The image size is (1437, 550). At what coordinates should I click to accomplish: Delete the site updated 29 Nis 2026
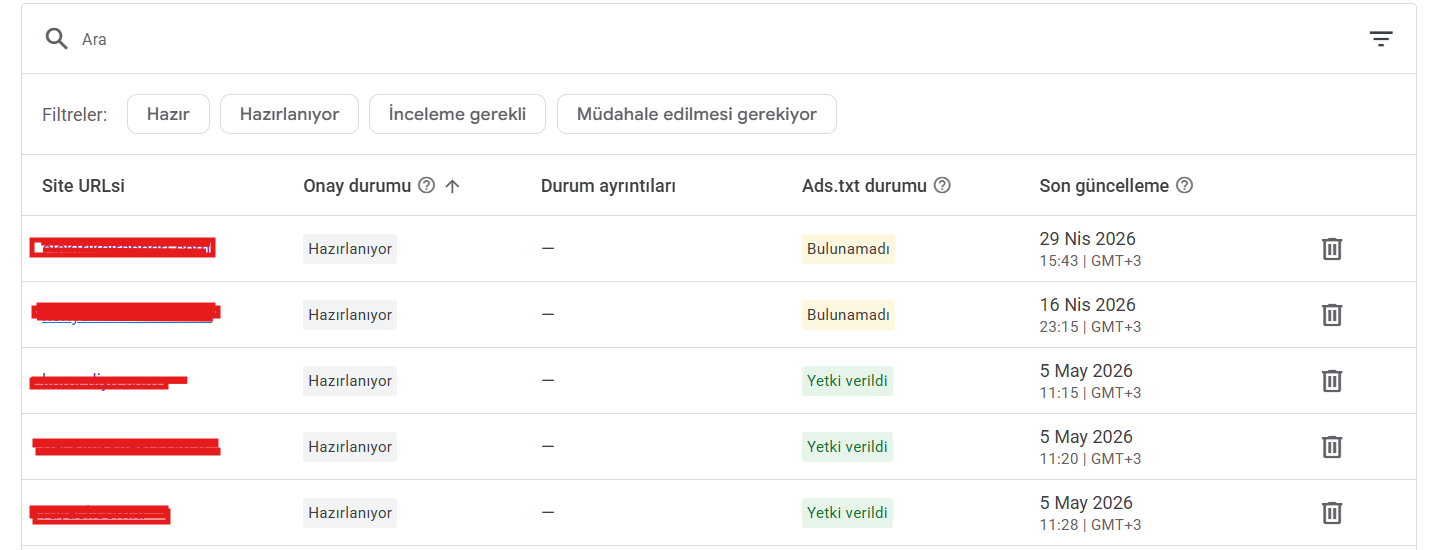click(x=1332, y=249)
